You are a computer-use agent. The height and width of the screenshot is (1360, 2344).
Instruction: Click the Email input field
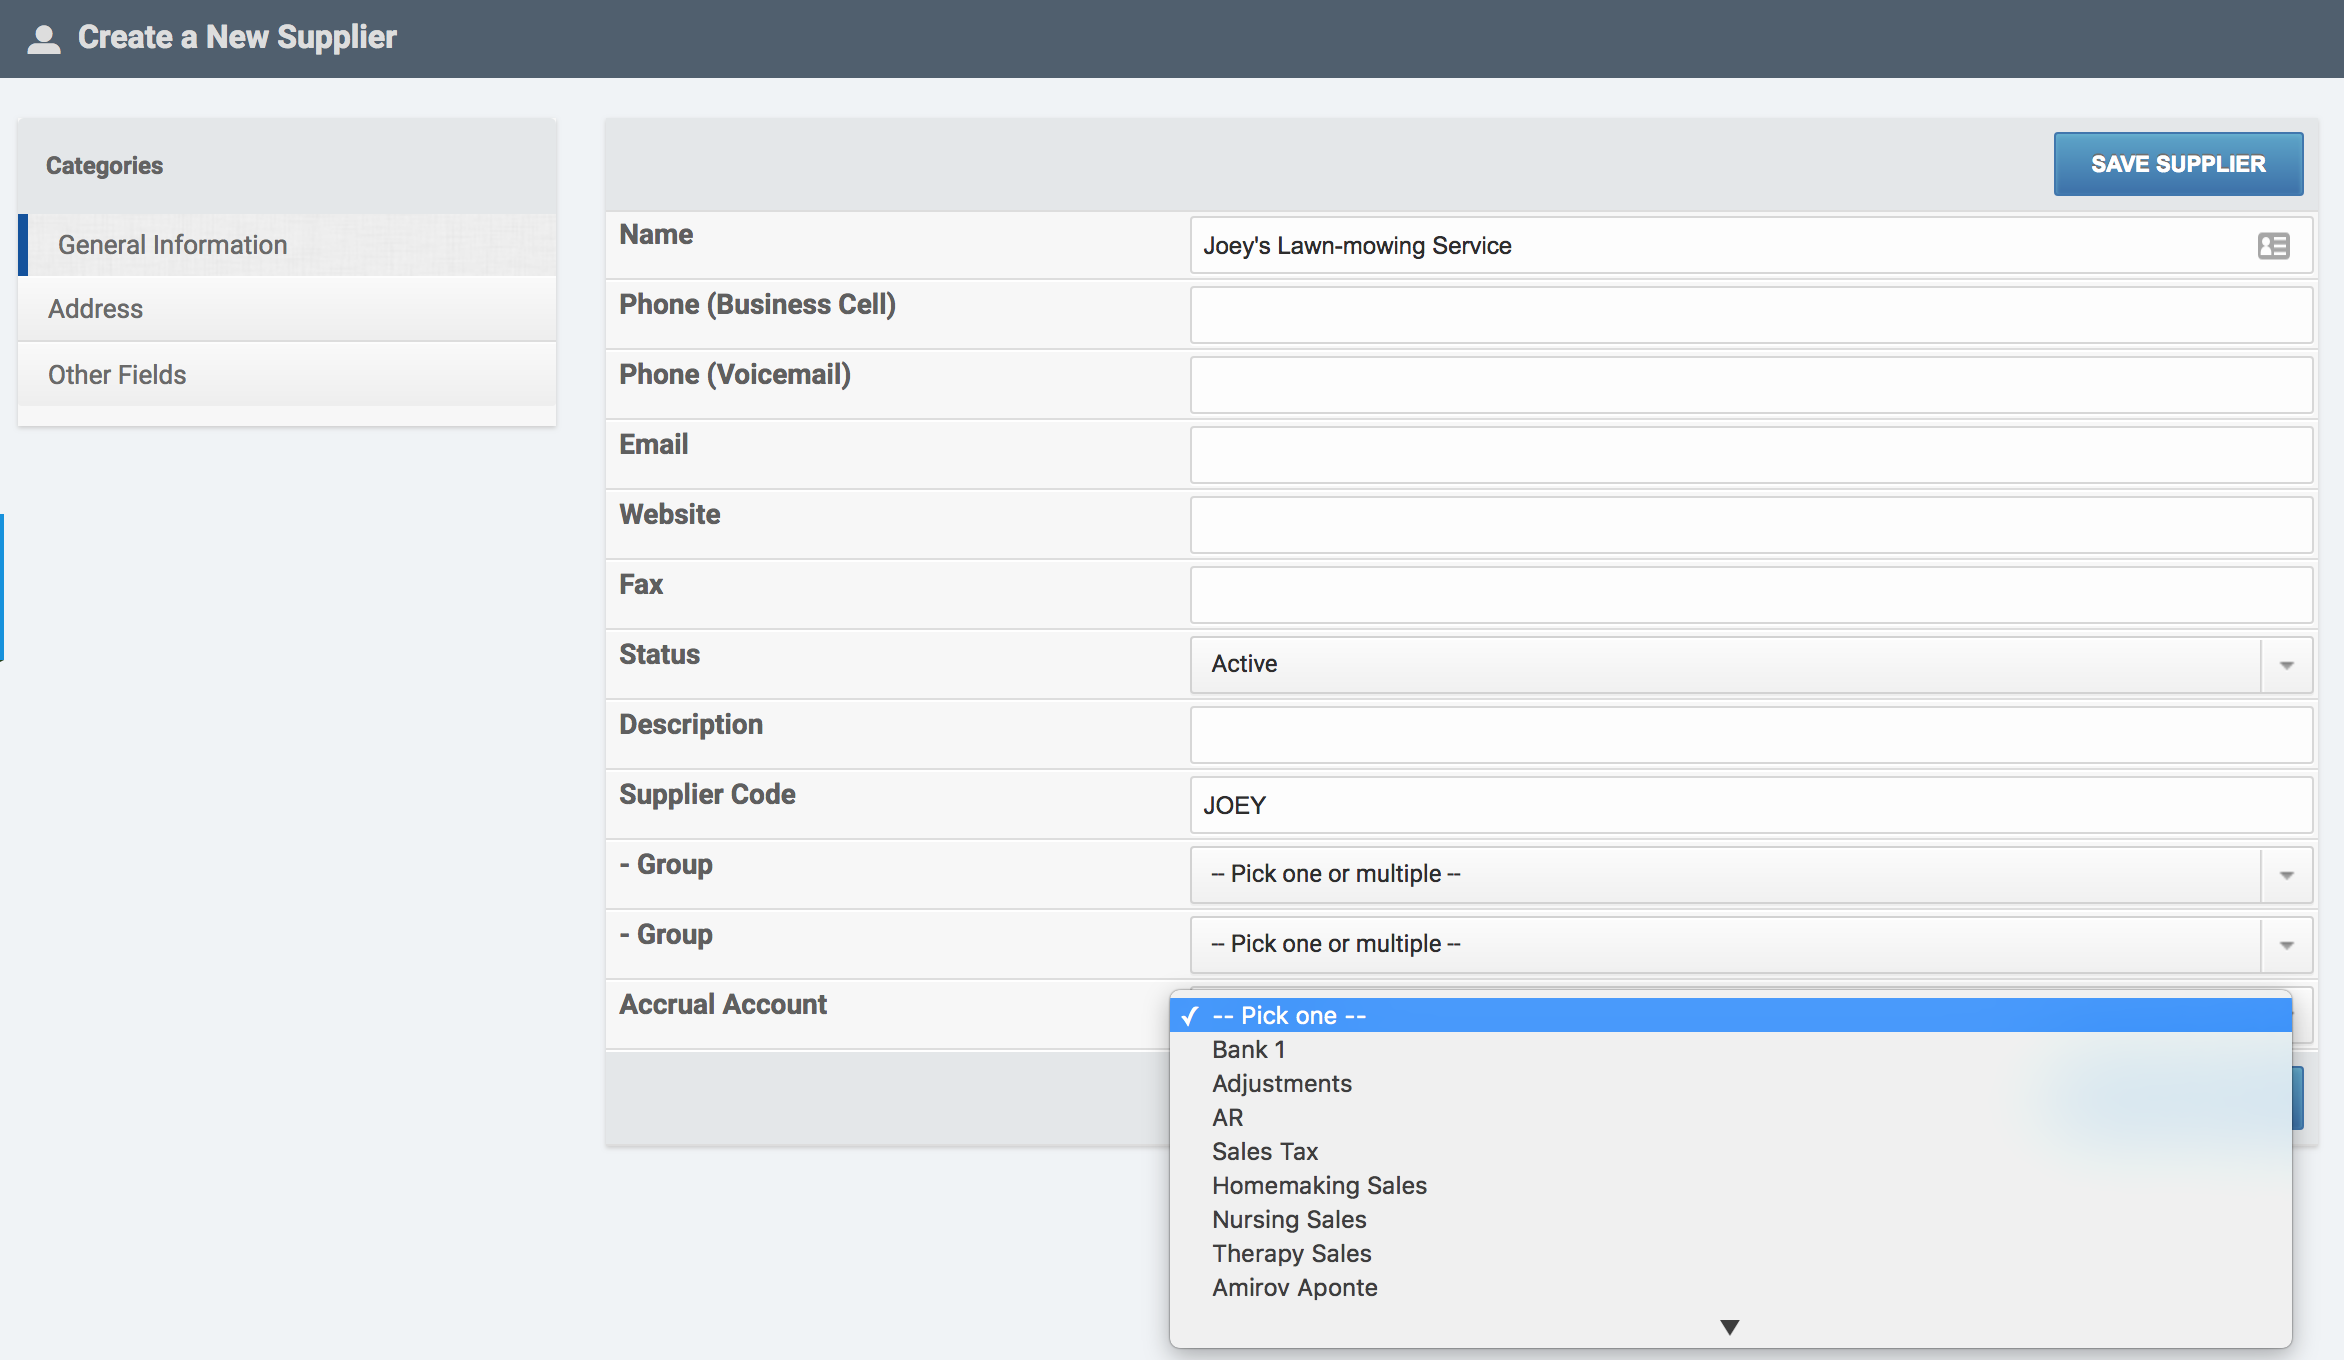point(1751,455)
